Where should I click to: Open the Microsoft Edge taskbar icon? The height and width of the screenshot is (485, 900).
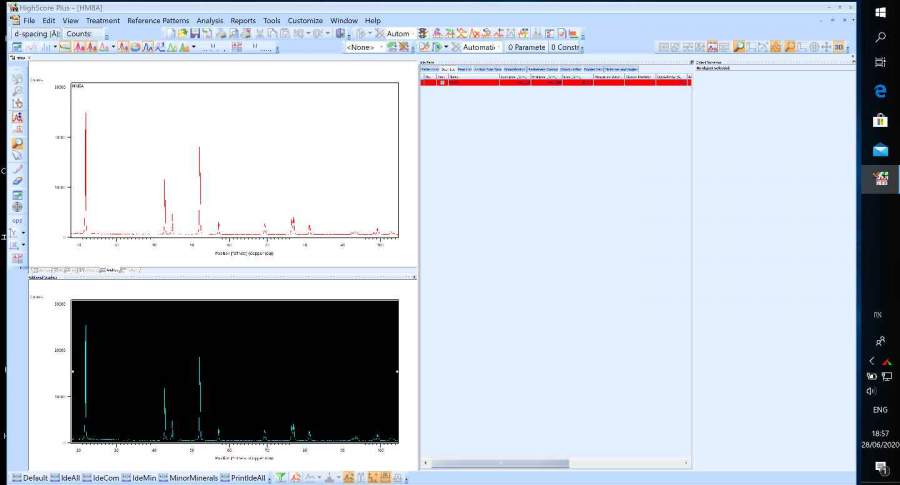(880, 91)
